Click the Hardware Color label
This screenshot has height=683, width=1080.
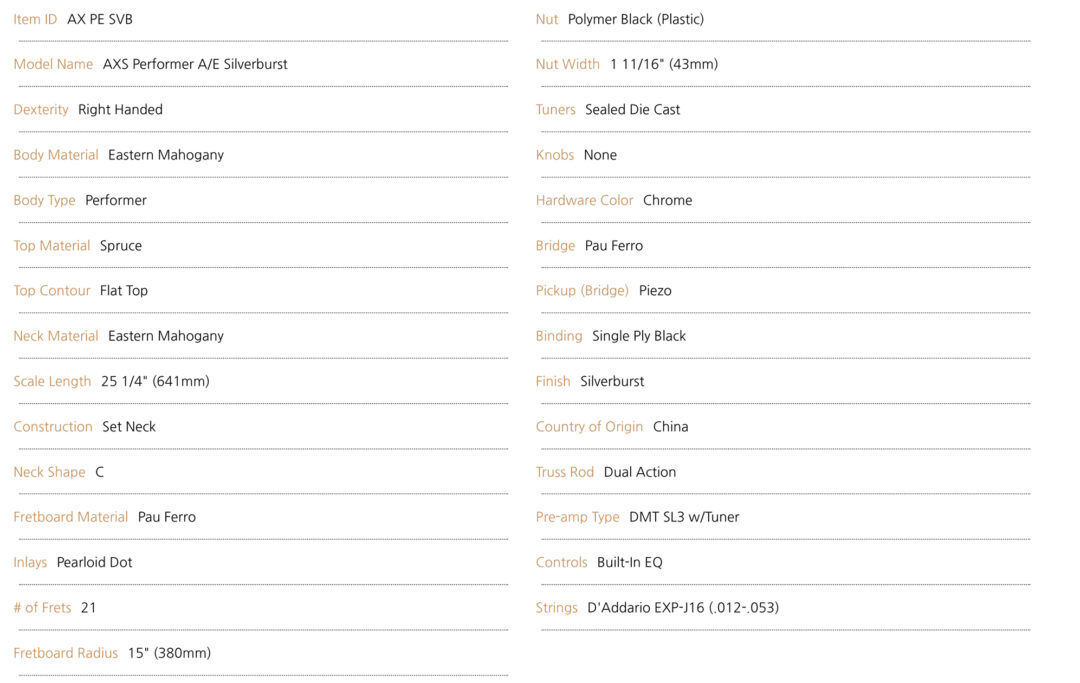click(585, 200)
